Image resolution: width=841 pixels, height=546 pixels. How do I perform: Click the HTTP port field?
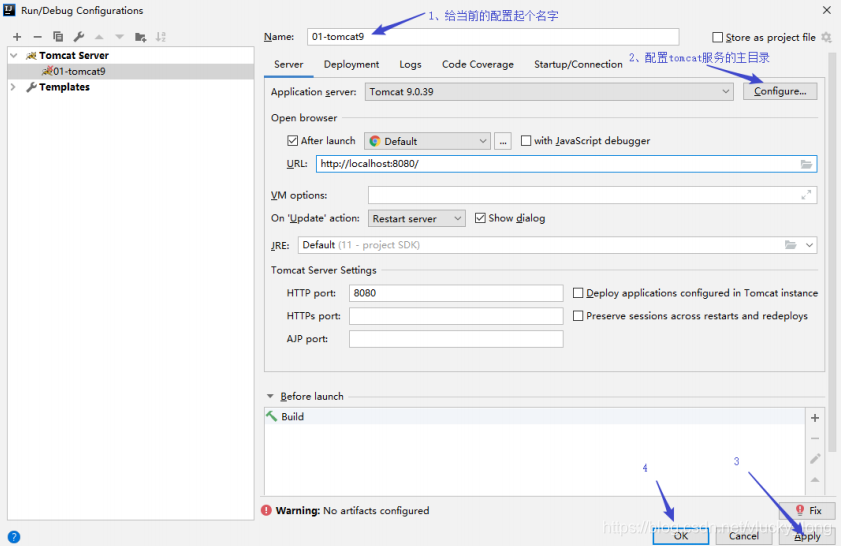pyautogui.click(x=456, y=293)
